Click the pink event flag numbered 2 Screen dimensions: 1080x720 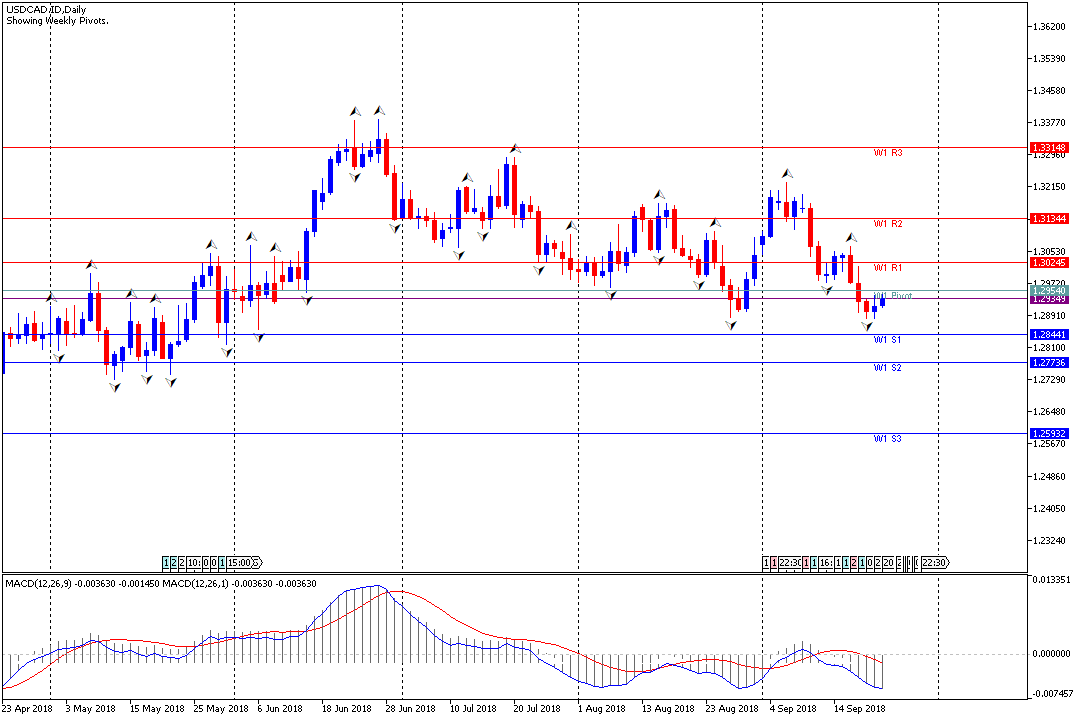tap(854, 562)
